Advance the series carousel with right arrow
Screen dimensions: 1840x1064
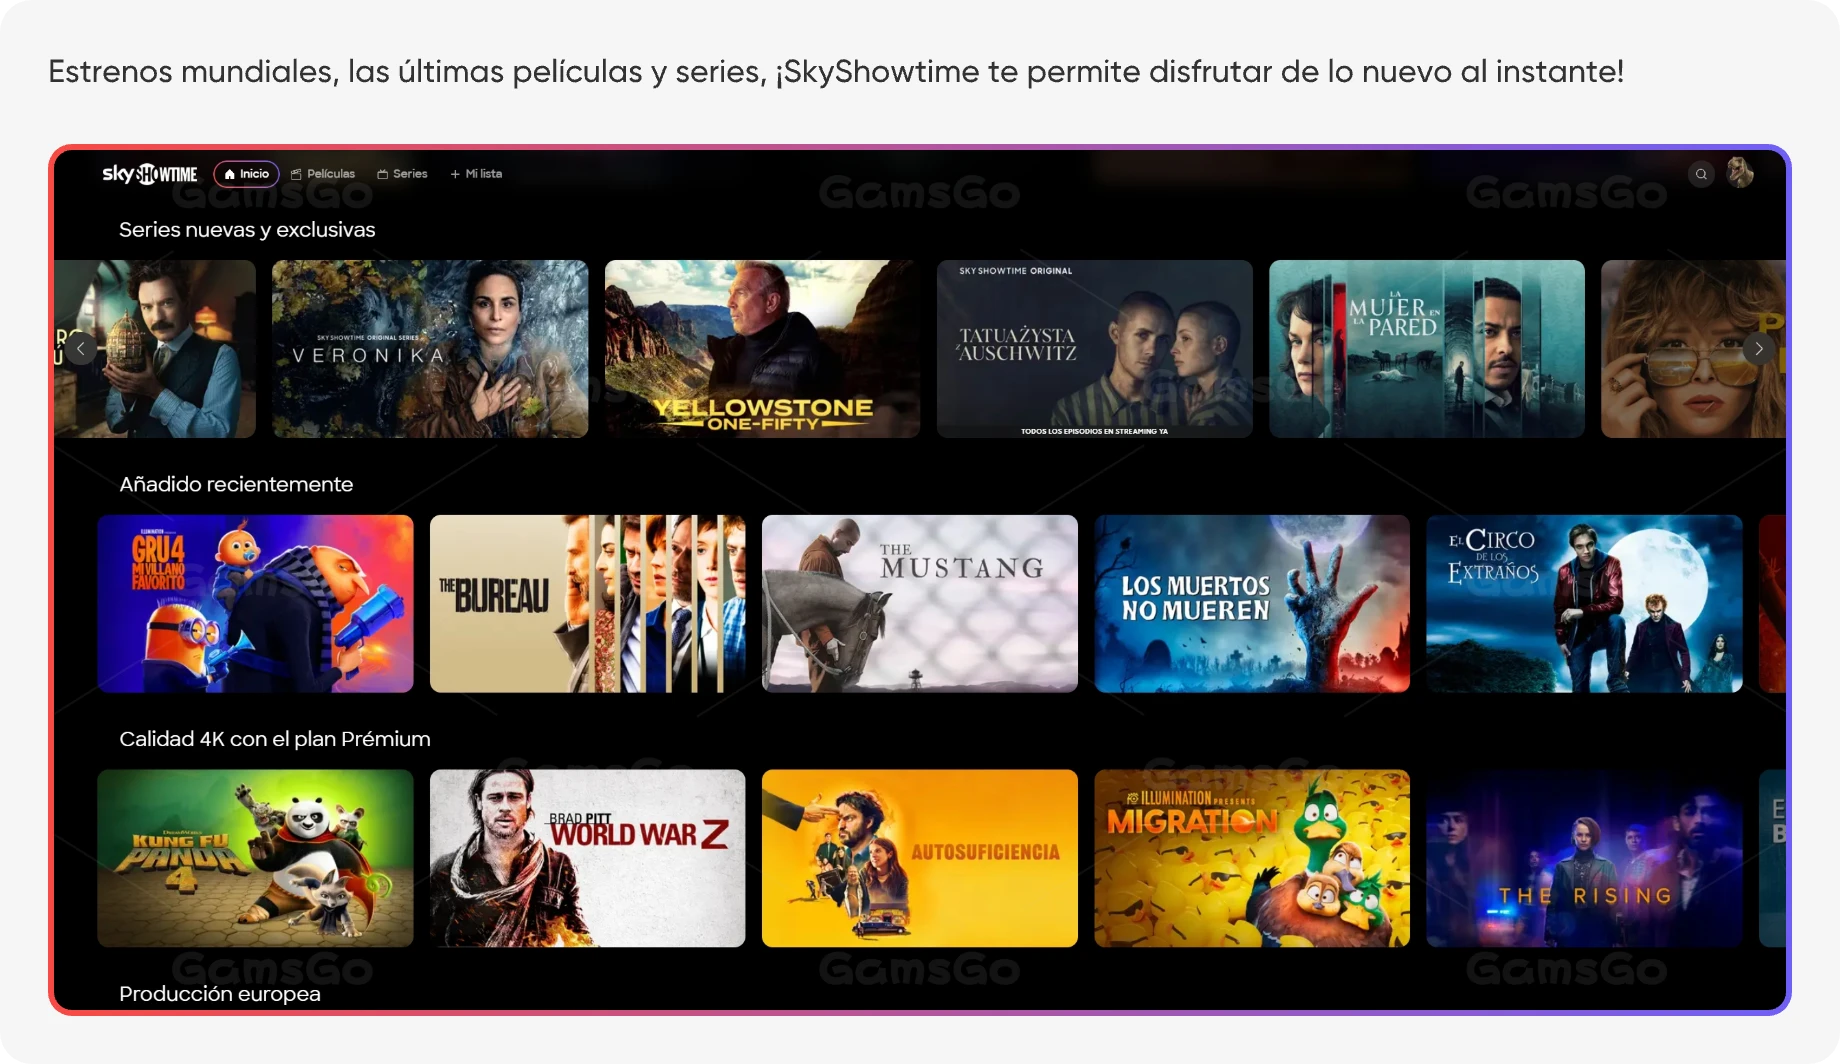point(1758,349)
